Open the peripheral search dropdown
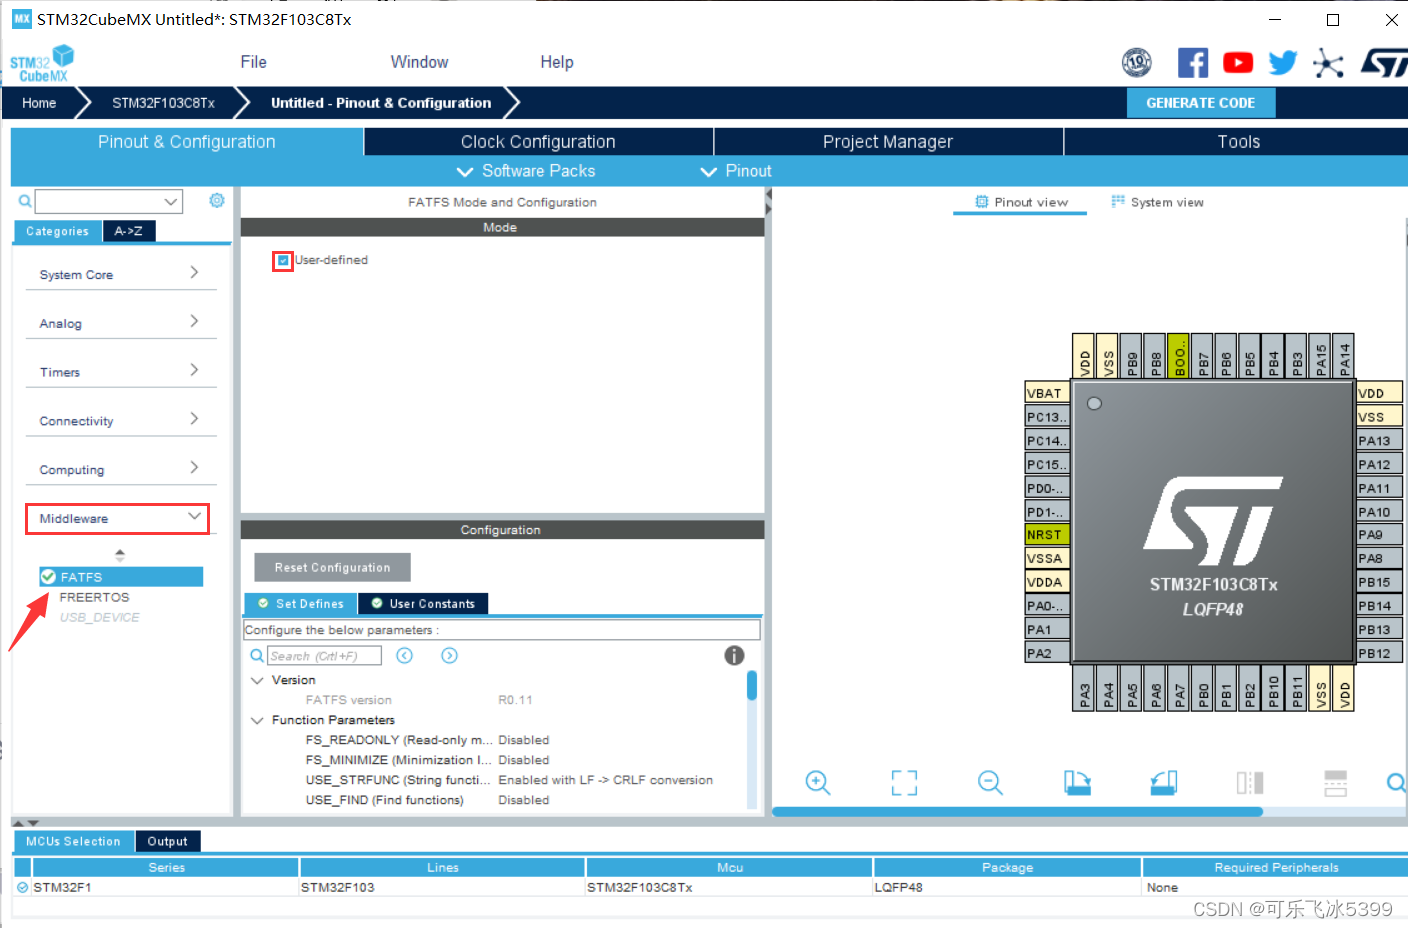The height and width of the screenshot is (928, 1408). pos(171,201)
